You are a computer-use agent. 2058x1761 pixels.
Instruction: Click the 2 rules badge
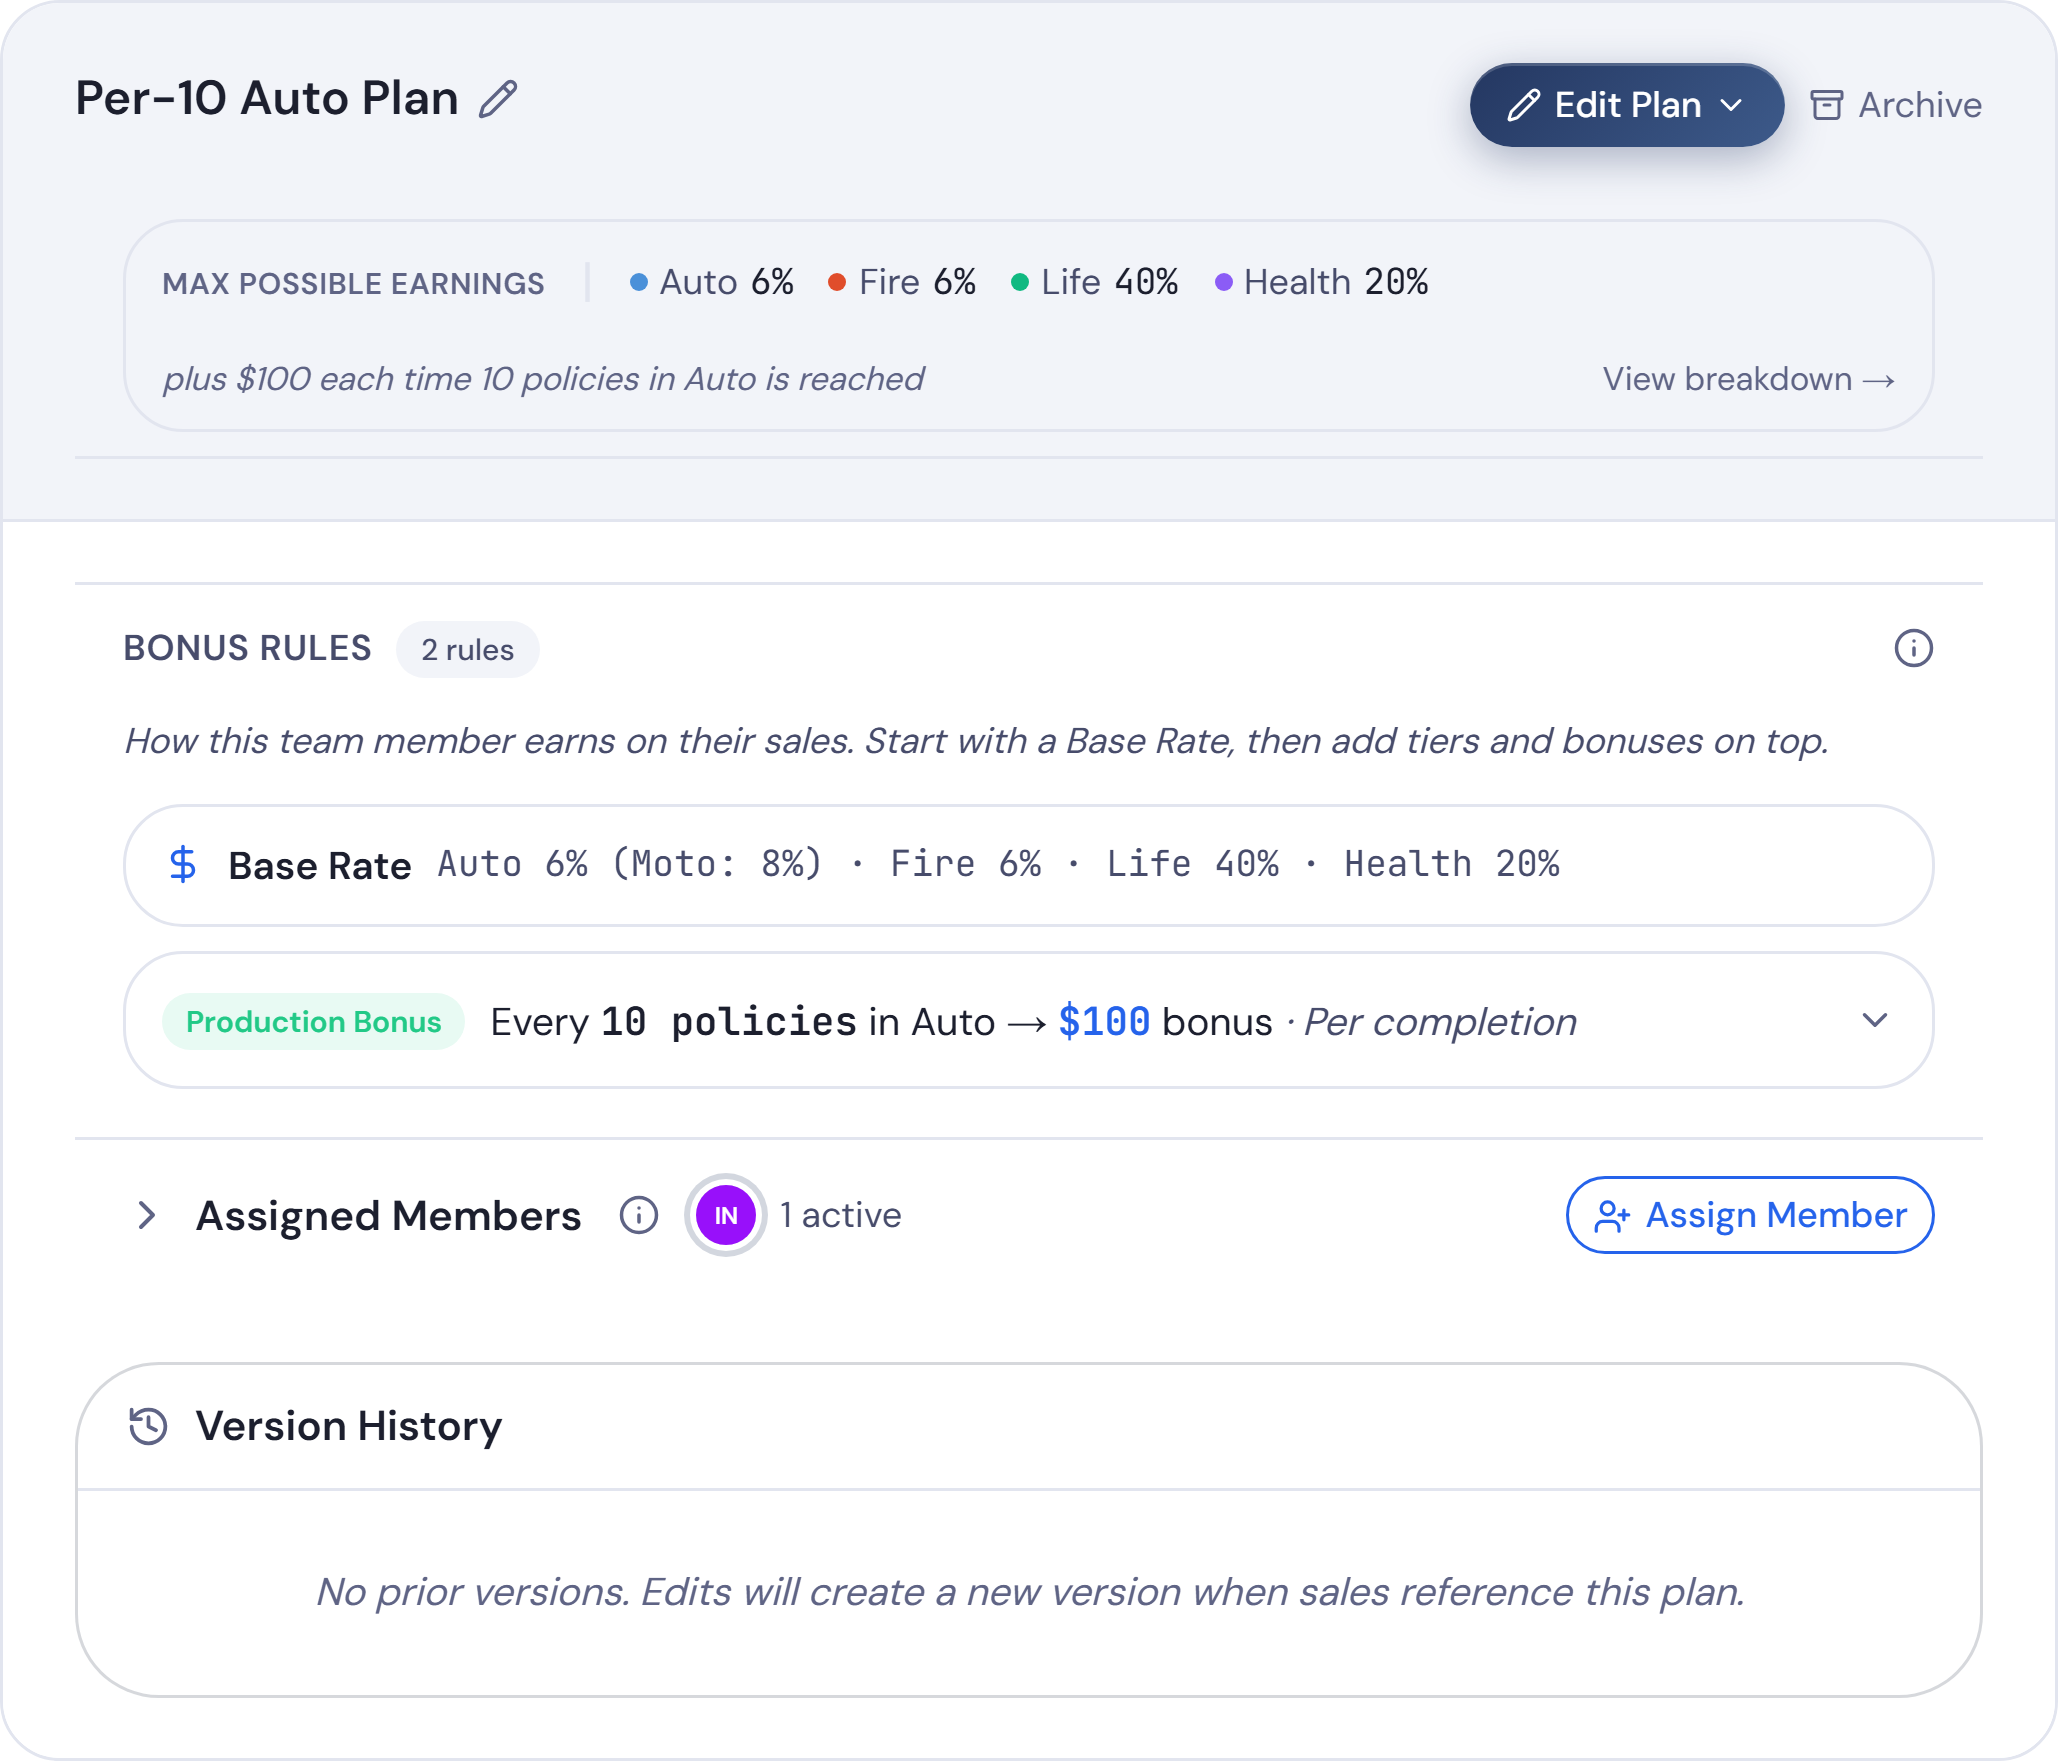pos(467,650)
